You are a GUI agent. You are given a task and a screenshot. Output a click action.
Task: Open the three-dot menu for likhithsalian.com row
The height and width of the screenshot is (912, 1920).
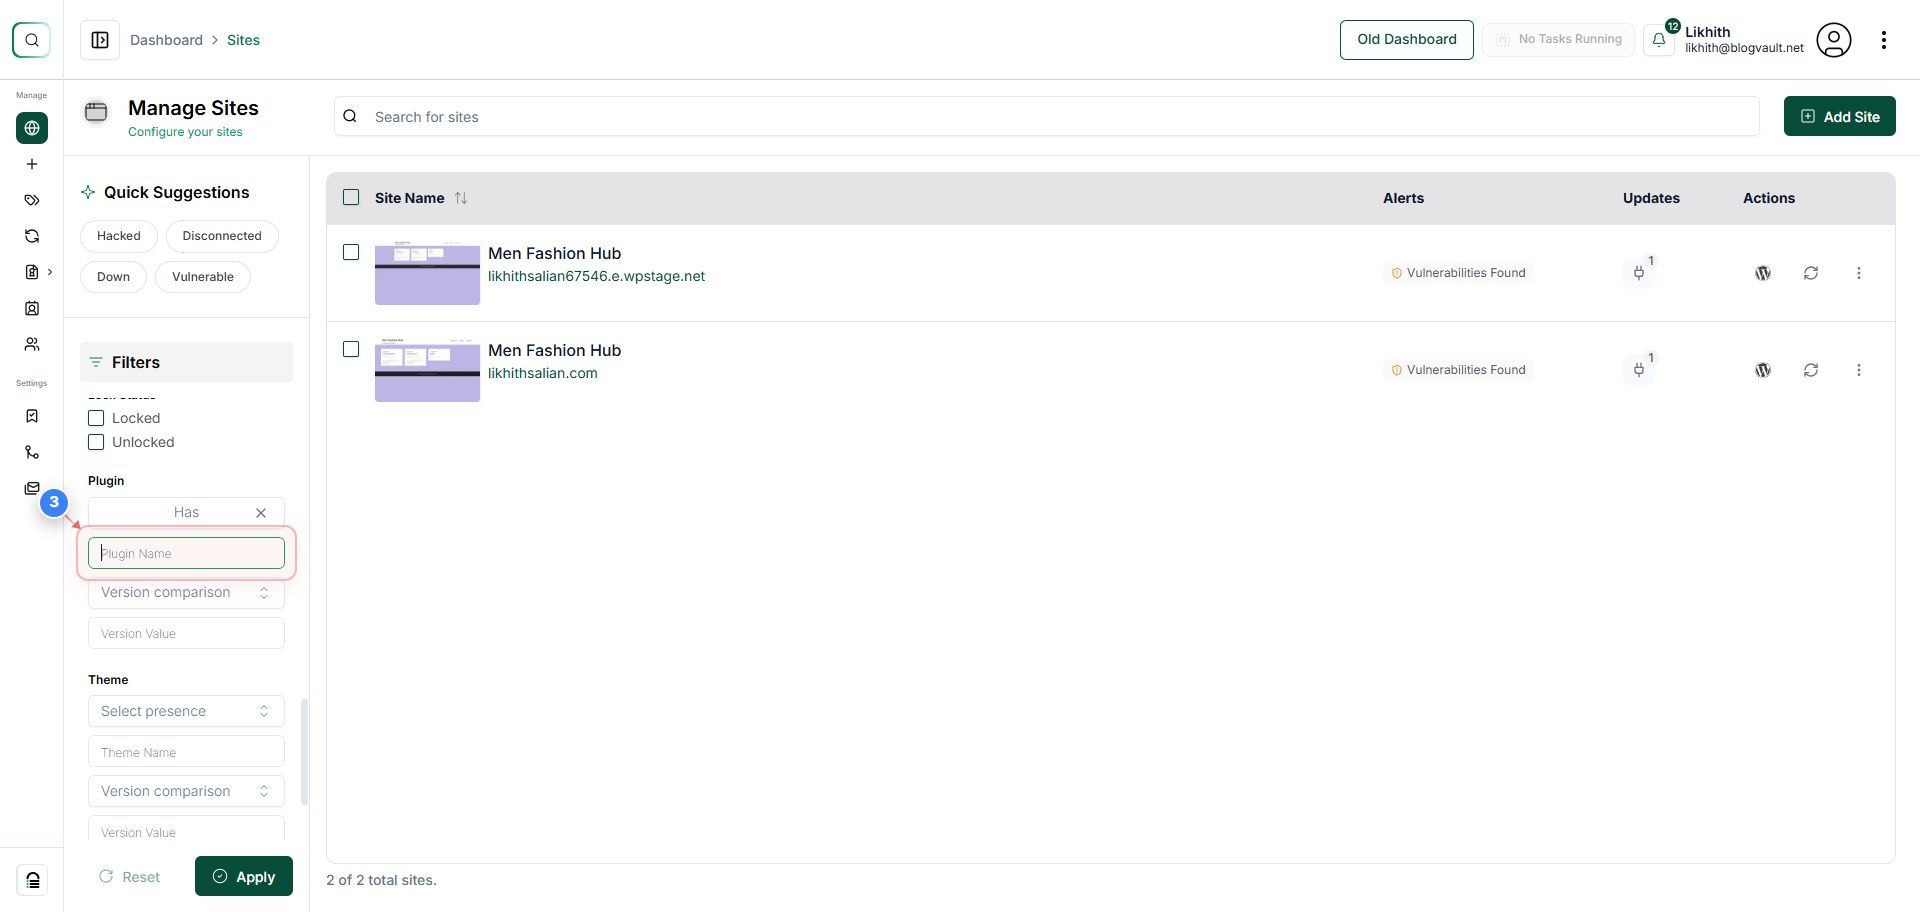(1859, 369)
